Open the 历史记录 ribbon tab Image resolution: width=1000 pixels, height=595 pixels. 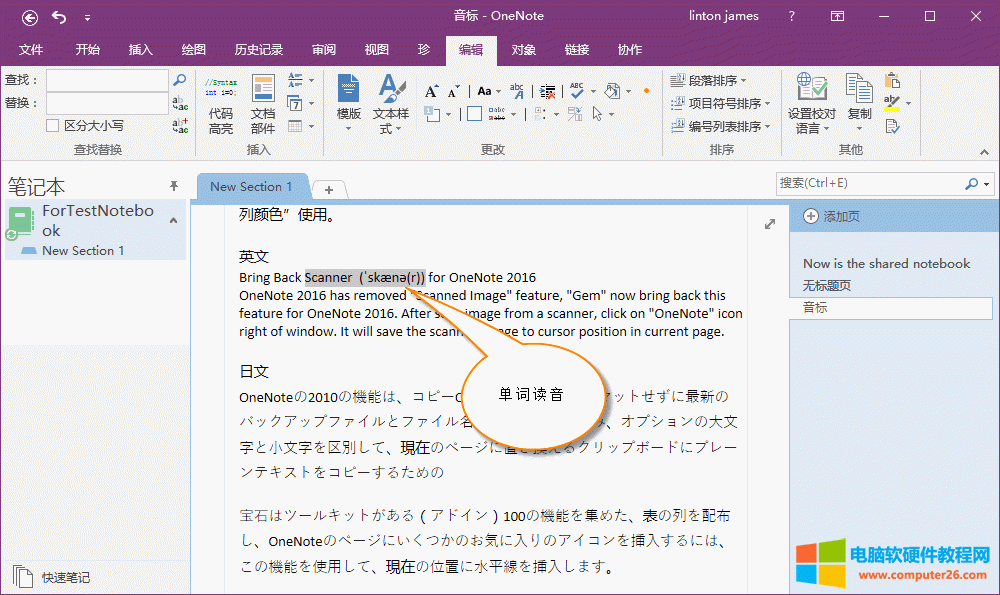(258, 50)
